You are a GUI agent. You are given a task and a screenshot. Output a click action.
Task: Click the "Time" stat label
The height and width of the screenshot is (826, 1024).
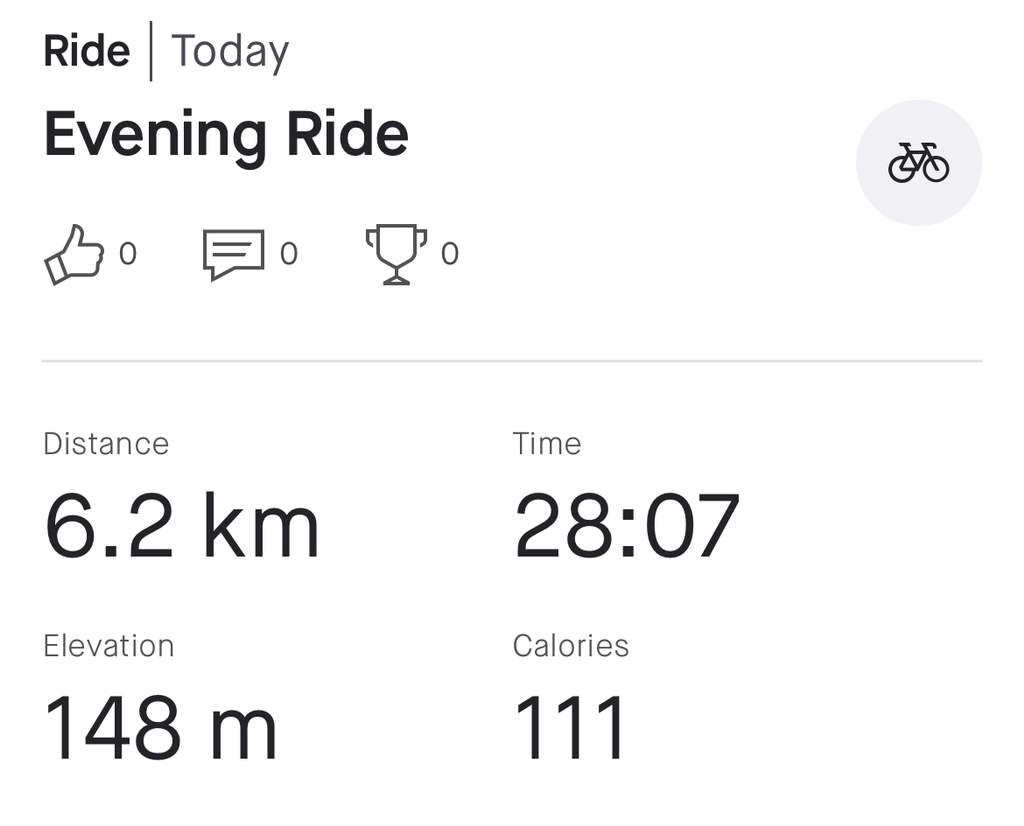546,444
